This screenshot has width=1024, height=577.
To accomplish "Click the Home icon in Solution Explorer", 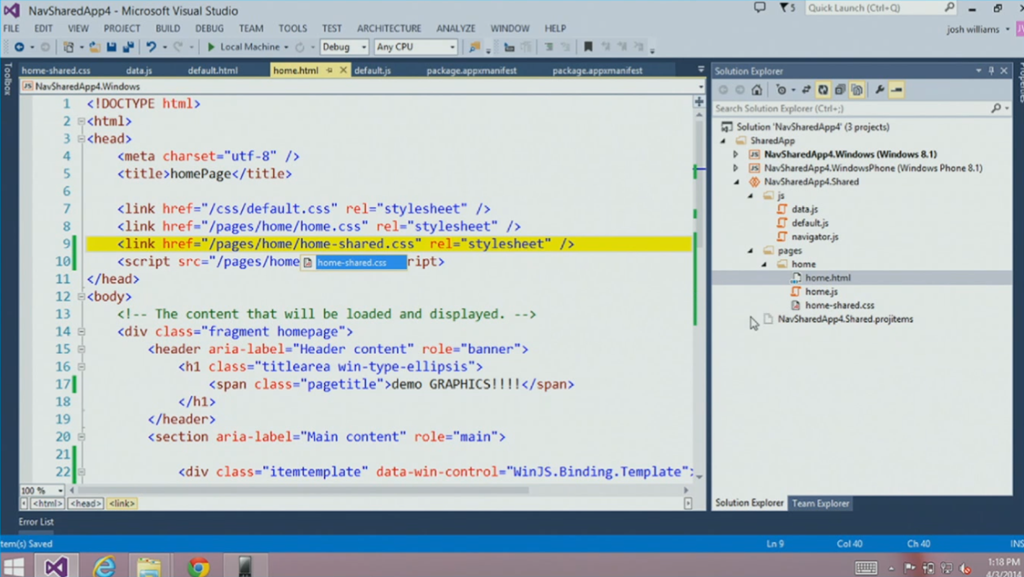I will coord(756,90).
